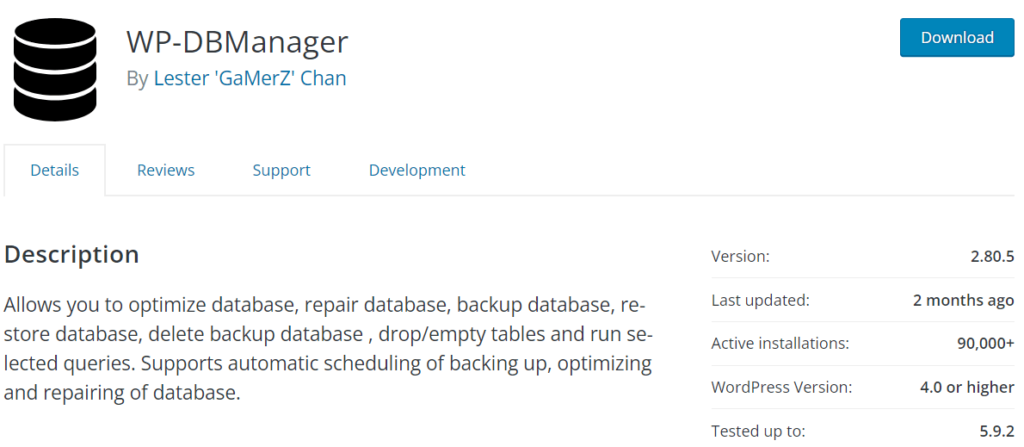Click the 90,000+ installations count
The width and height of the screenshot is (1024, 447).
coord(985,343)
